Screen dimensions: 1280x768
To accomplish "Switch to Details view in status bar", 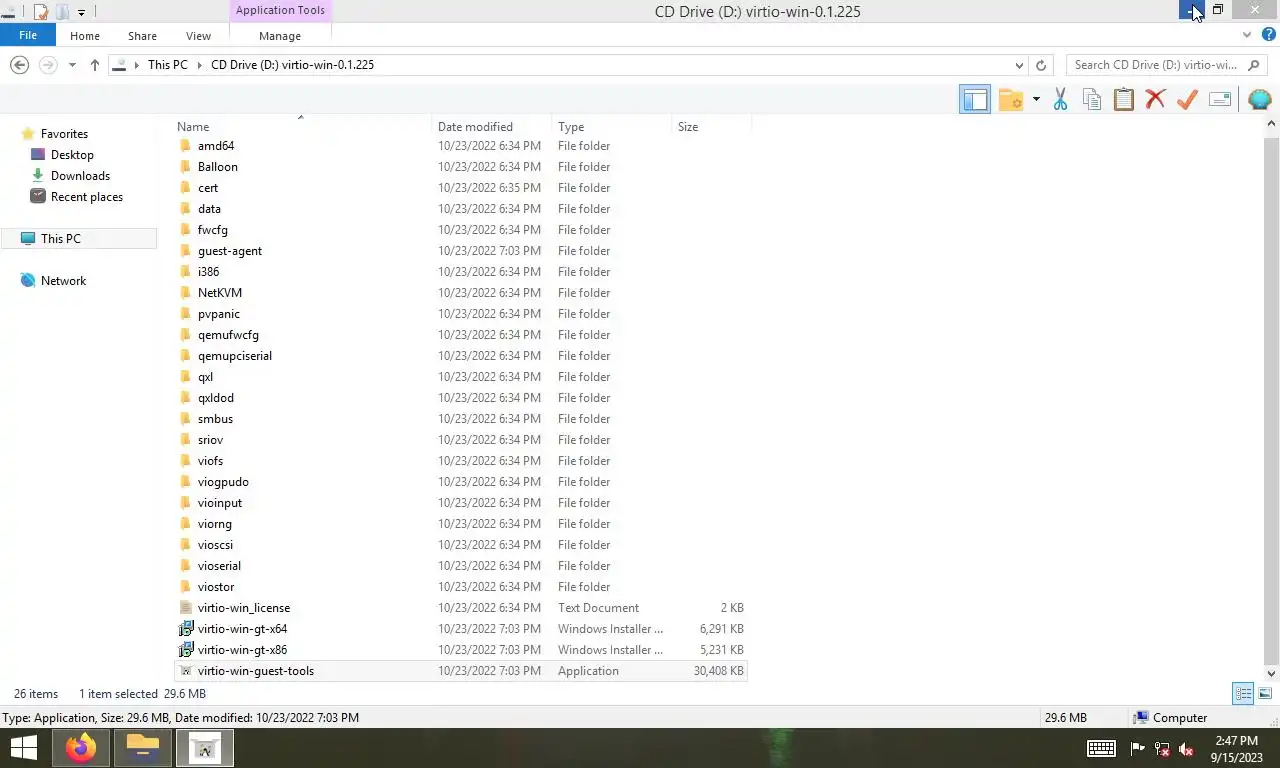I will pos(1243,694).
